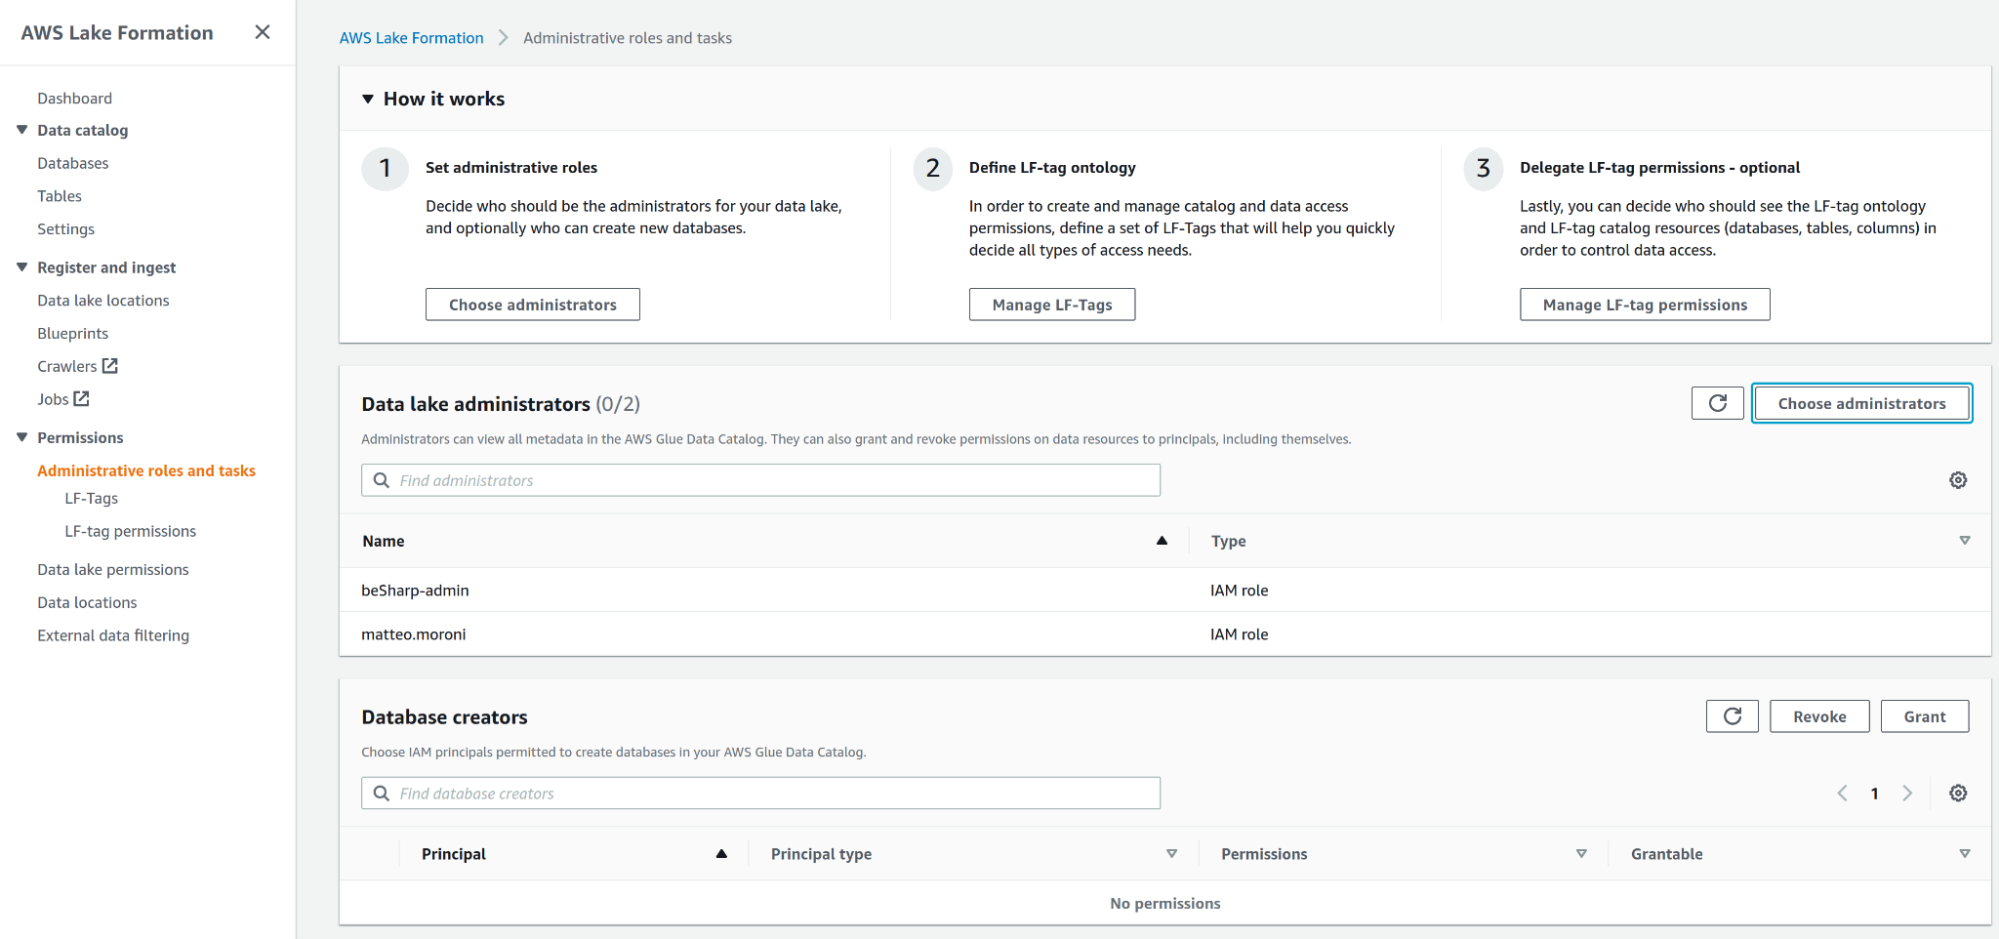
Task: Focus the Find administrators search field
Action: tap(760, 480)
